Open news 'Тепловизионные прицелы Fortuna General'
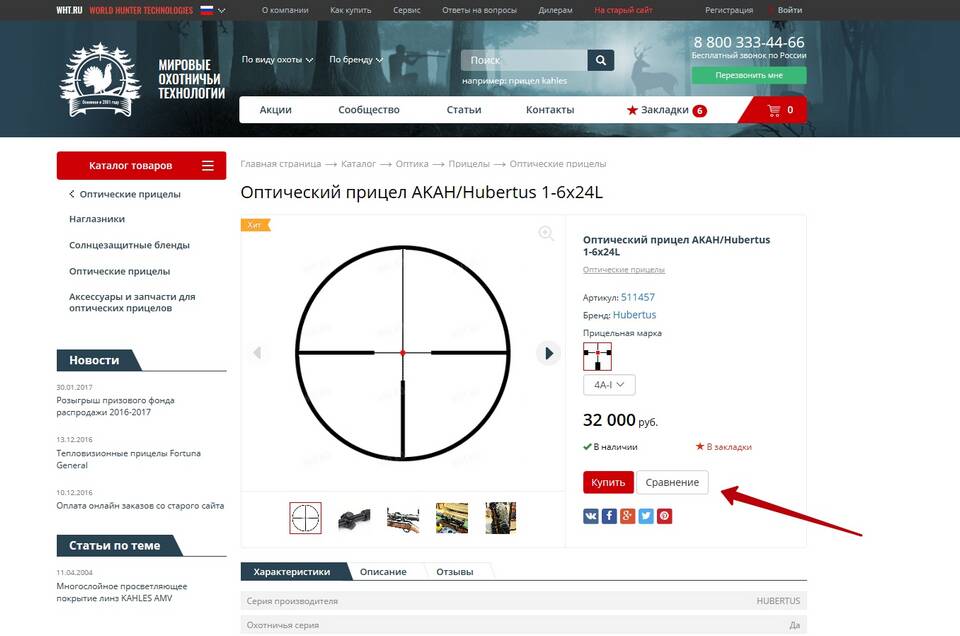The width and height of the screenshot is (960, 636). point(129,459)
